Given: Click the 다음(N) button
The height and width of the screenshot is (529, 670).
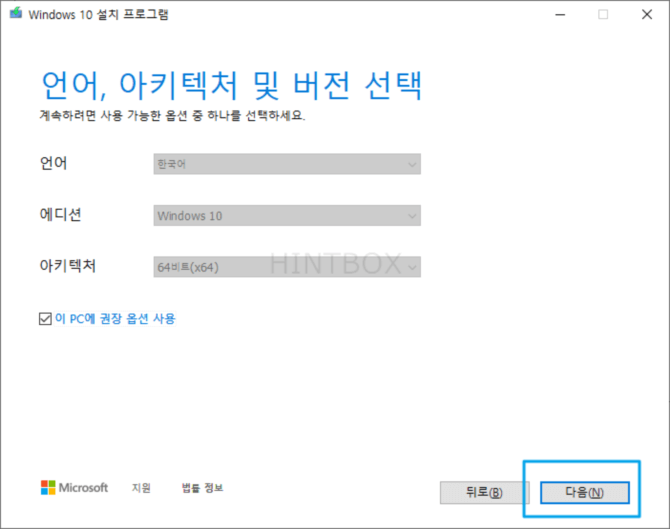Looking at the screenshot, I should [585, 493].
